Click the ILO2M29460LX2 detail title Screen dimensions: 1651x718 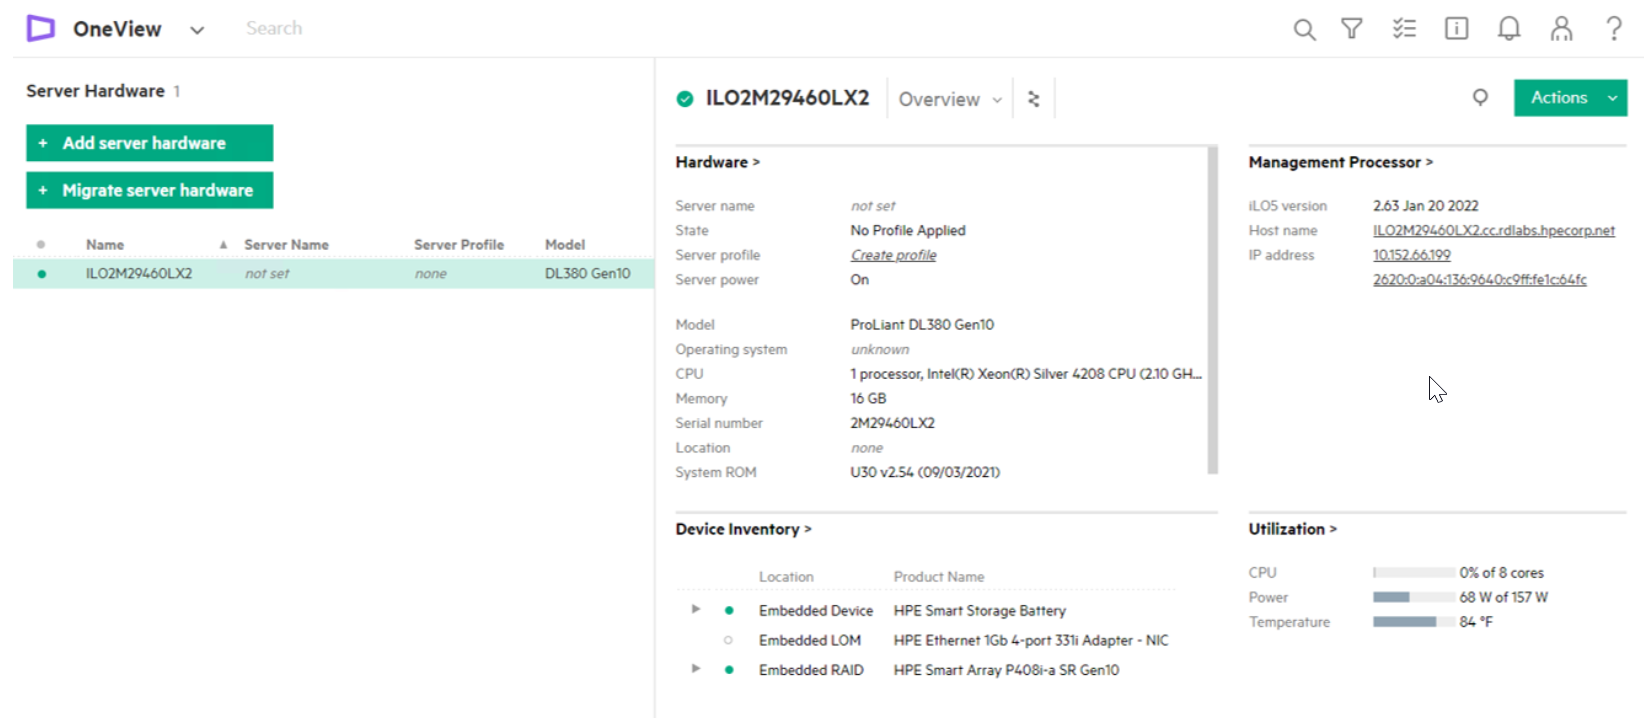click(x=787, y=98)
